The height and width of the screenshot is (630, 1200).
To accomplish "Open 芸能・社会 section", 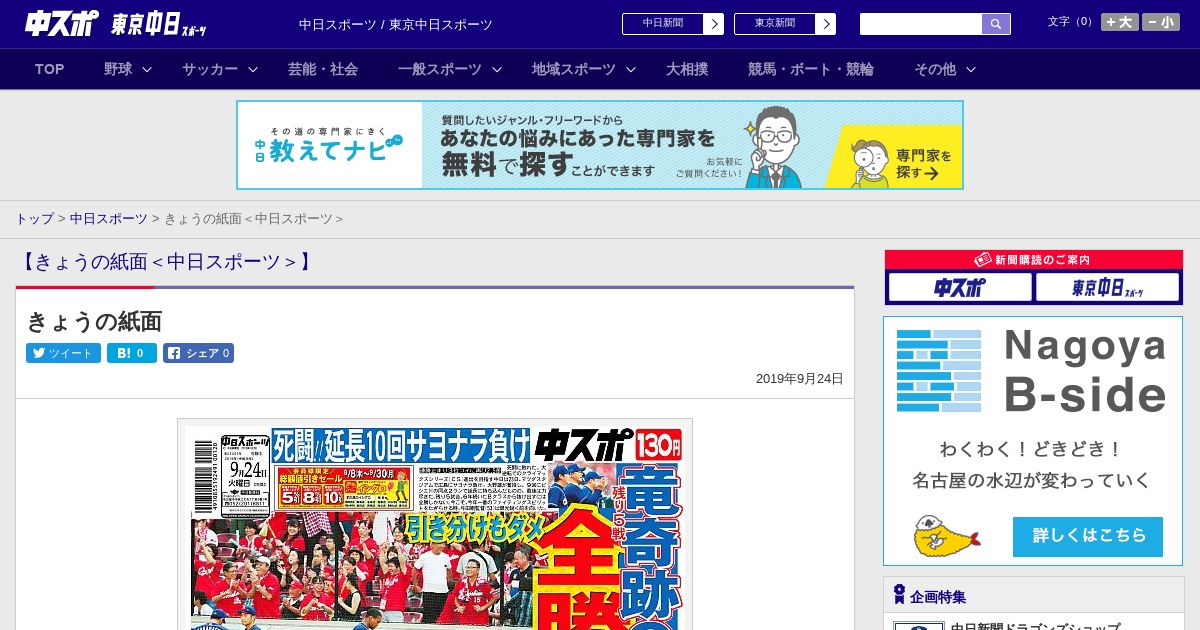I will point(323,69).
